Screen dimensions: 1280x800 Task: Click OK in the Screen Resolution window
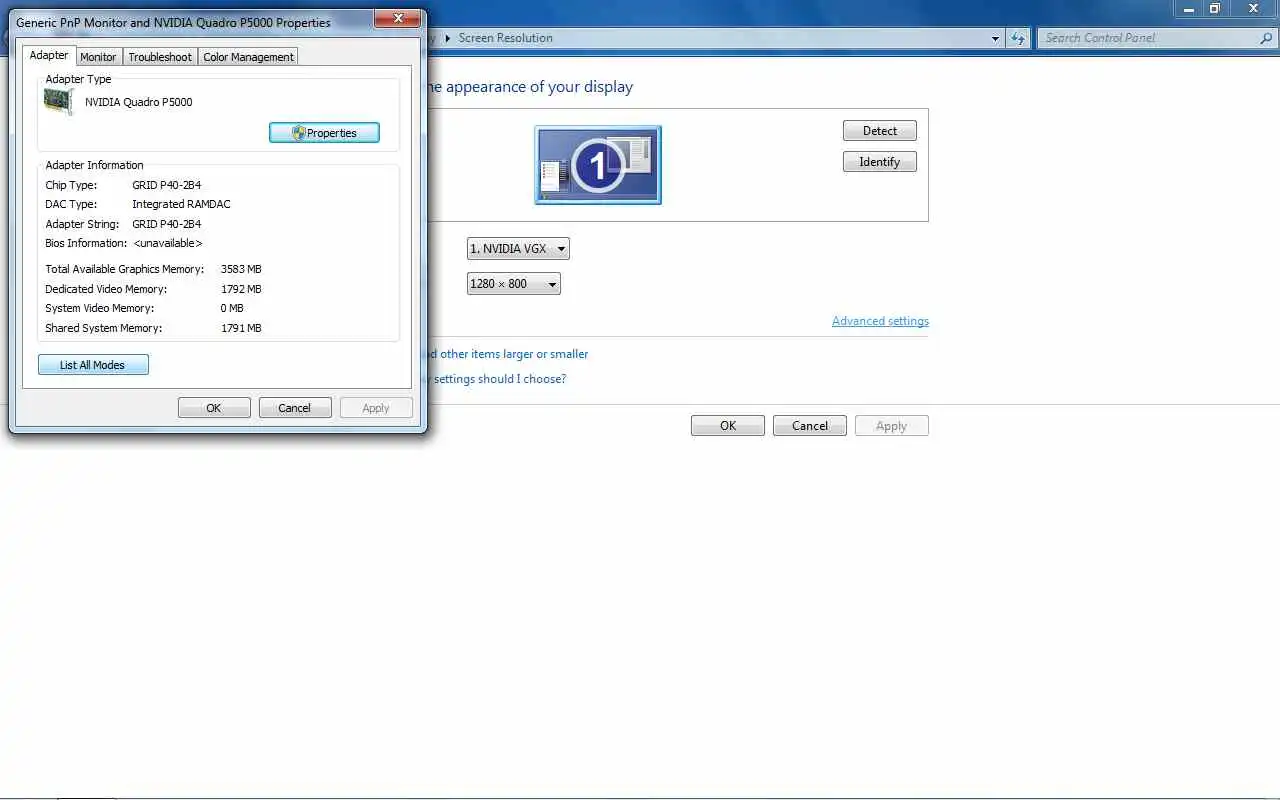click(728, 426)
